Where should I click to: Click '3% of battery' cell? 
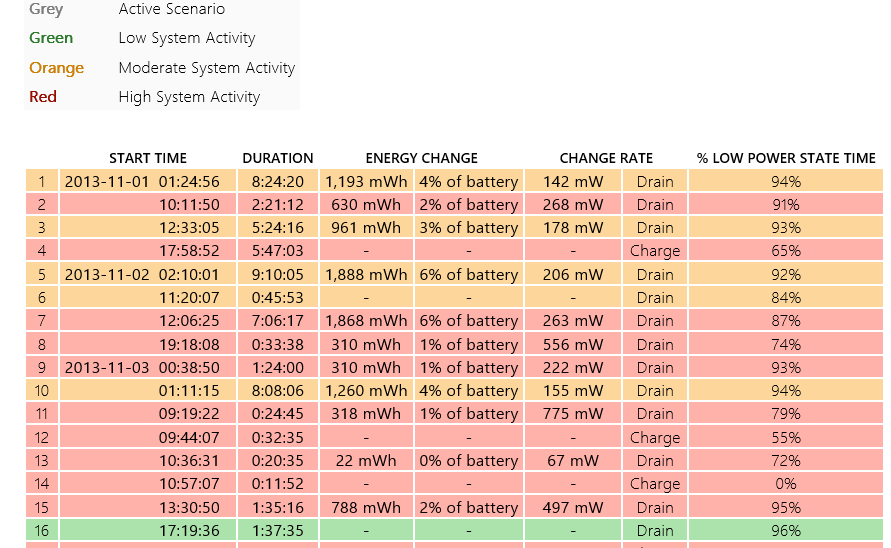click(x=469, y=228)
